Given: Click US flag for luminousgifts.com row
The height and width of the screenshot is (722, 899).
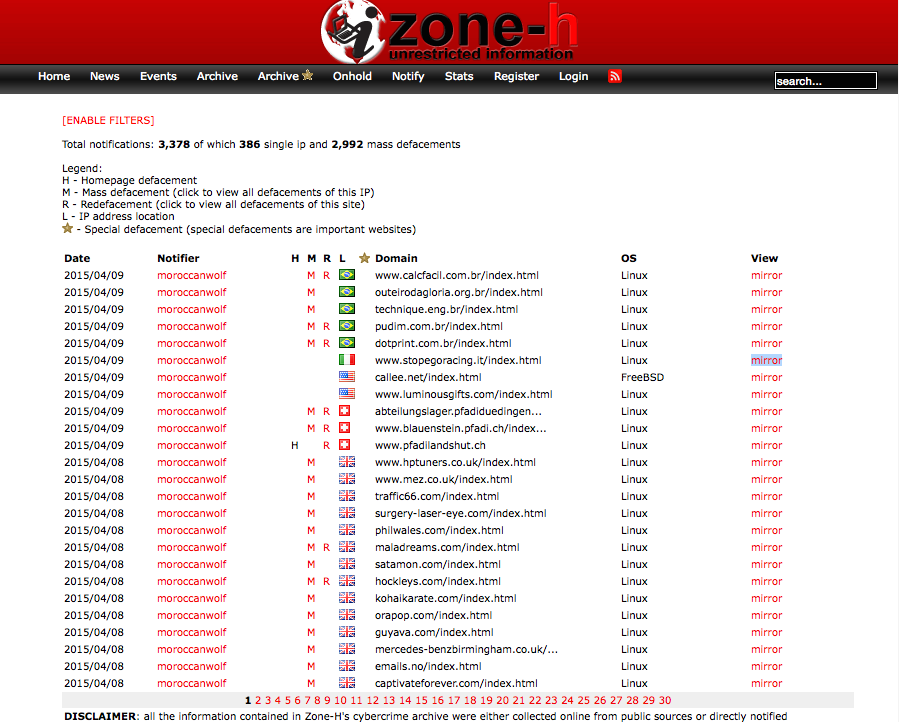Looking at the screenshot, I should 346,394.
